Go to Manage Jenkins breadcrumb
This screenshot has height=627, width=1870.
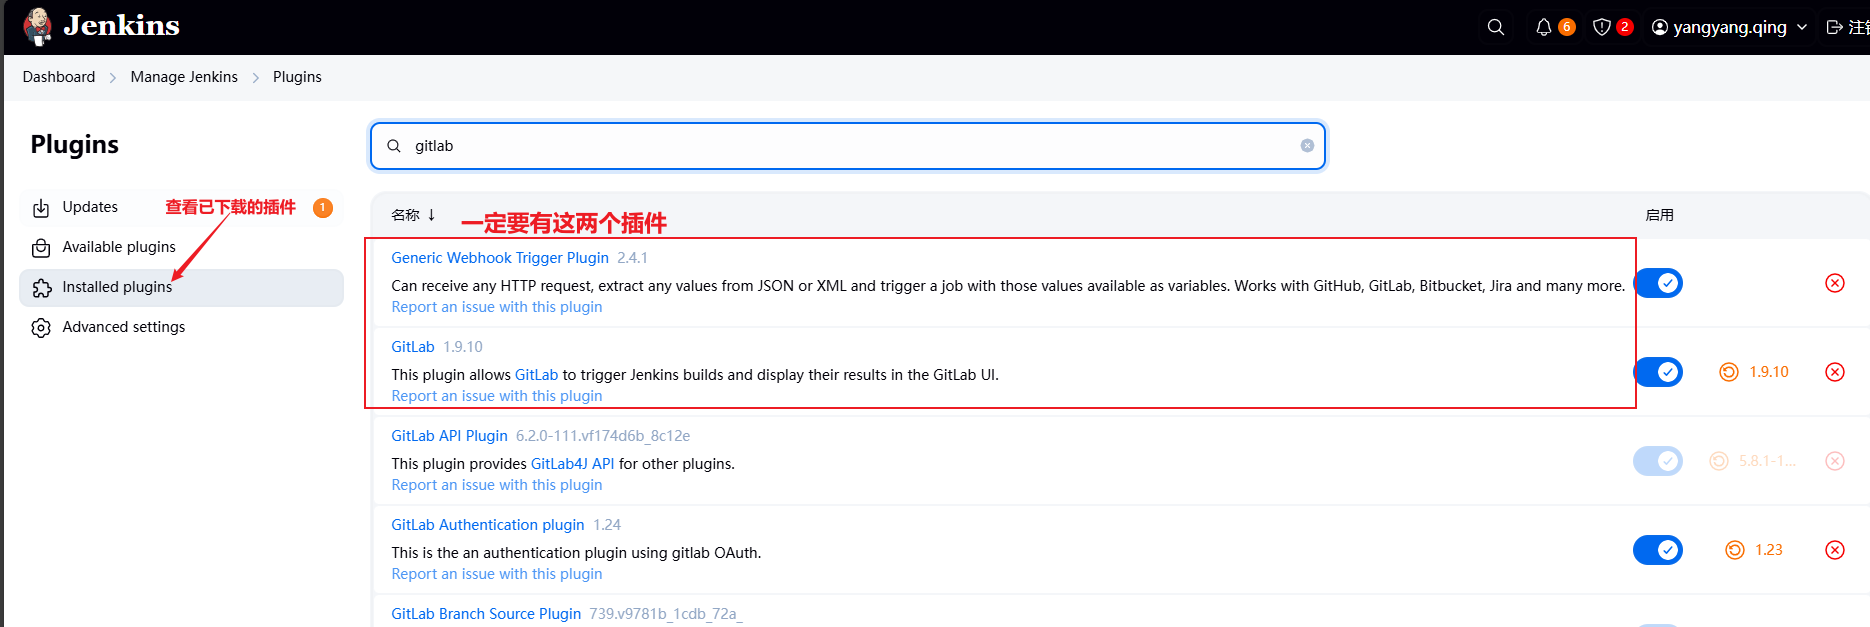[x=184, y=77]
